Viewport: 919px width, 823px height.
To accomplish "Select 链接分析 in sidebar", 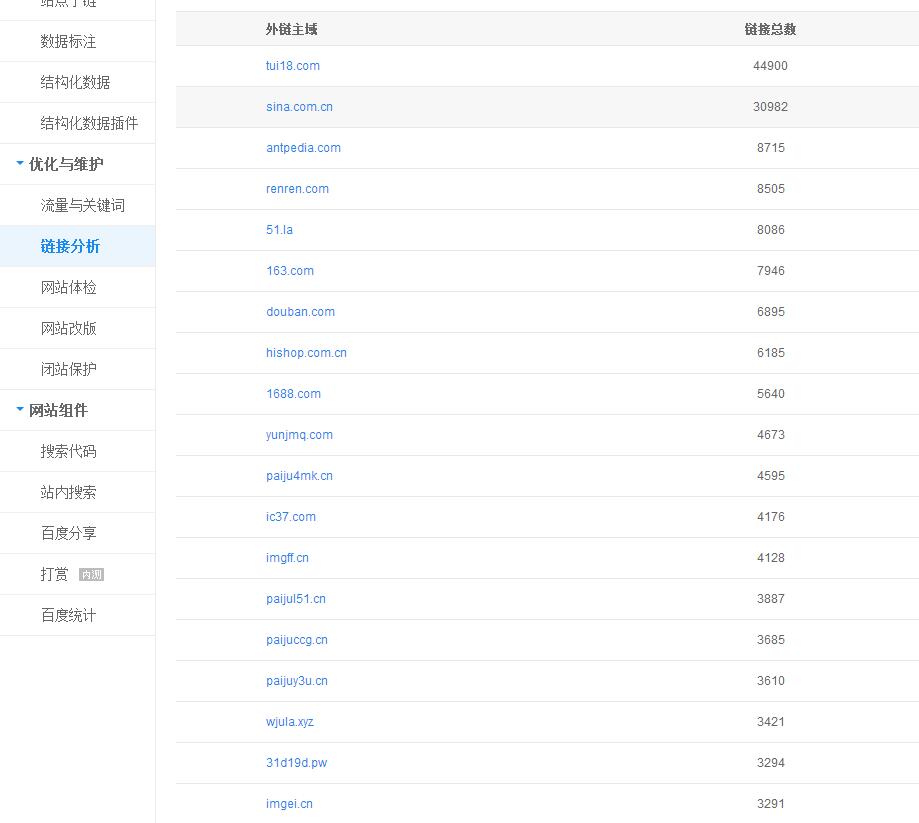I will coord(70,247).
